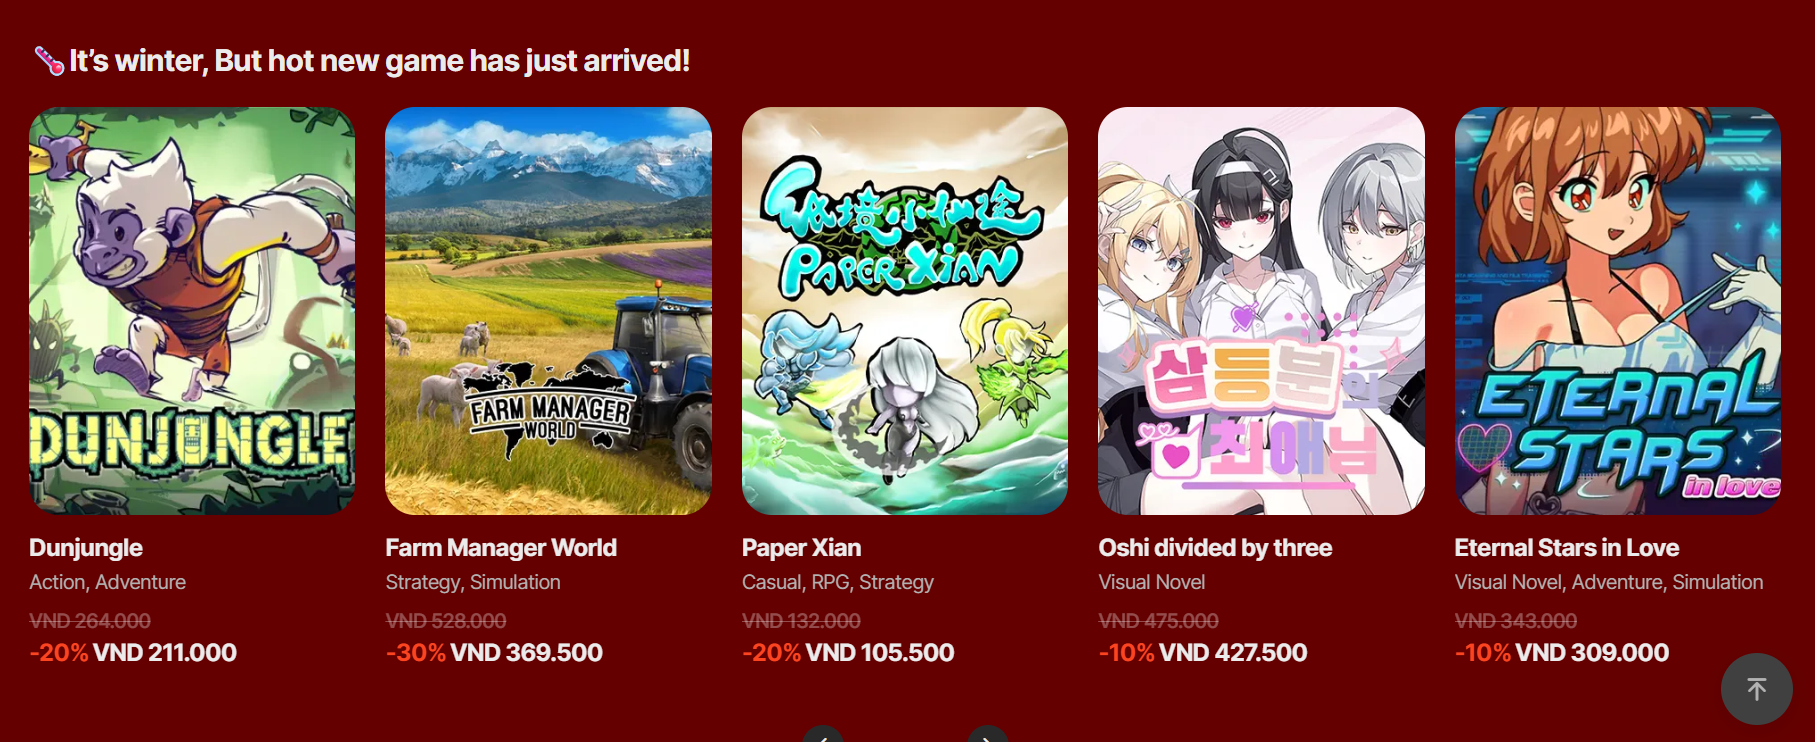Click the VND 427.500 discounted price
The width and height of the screenshot is (1815, 742).
(x=1233, y=653)
